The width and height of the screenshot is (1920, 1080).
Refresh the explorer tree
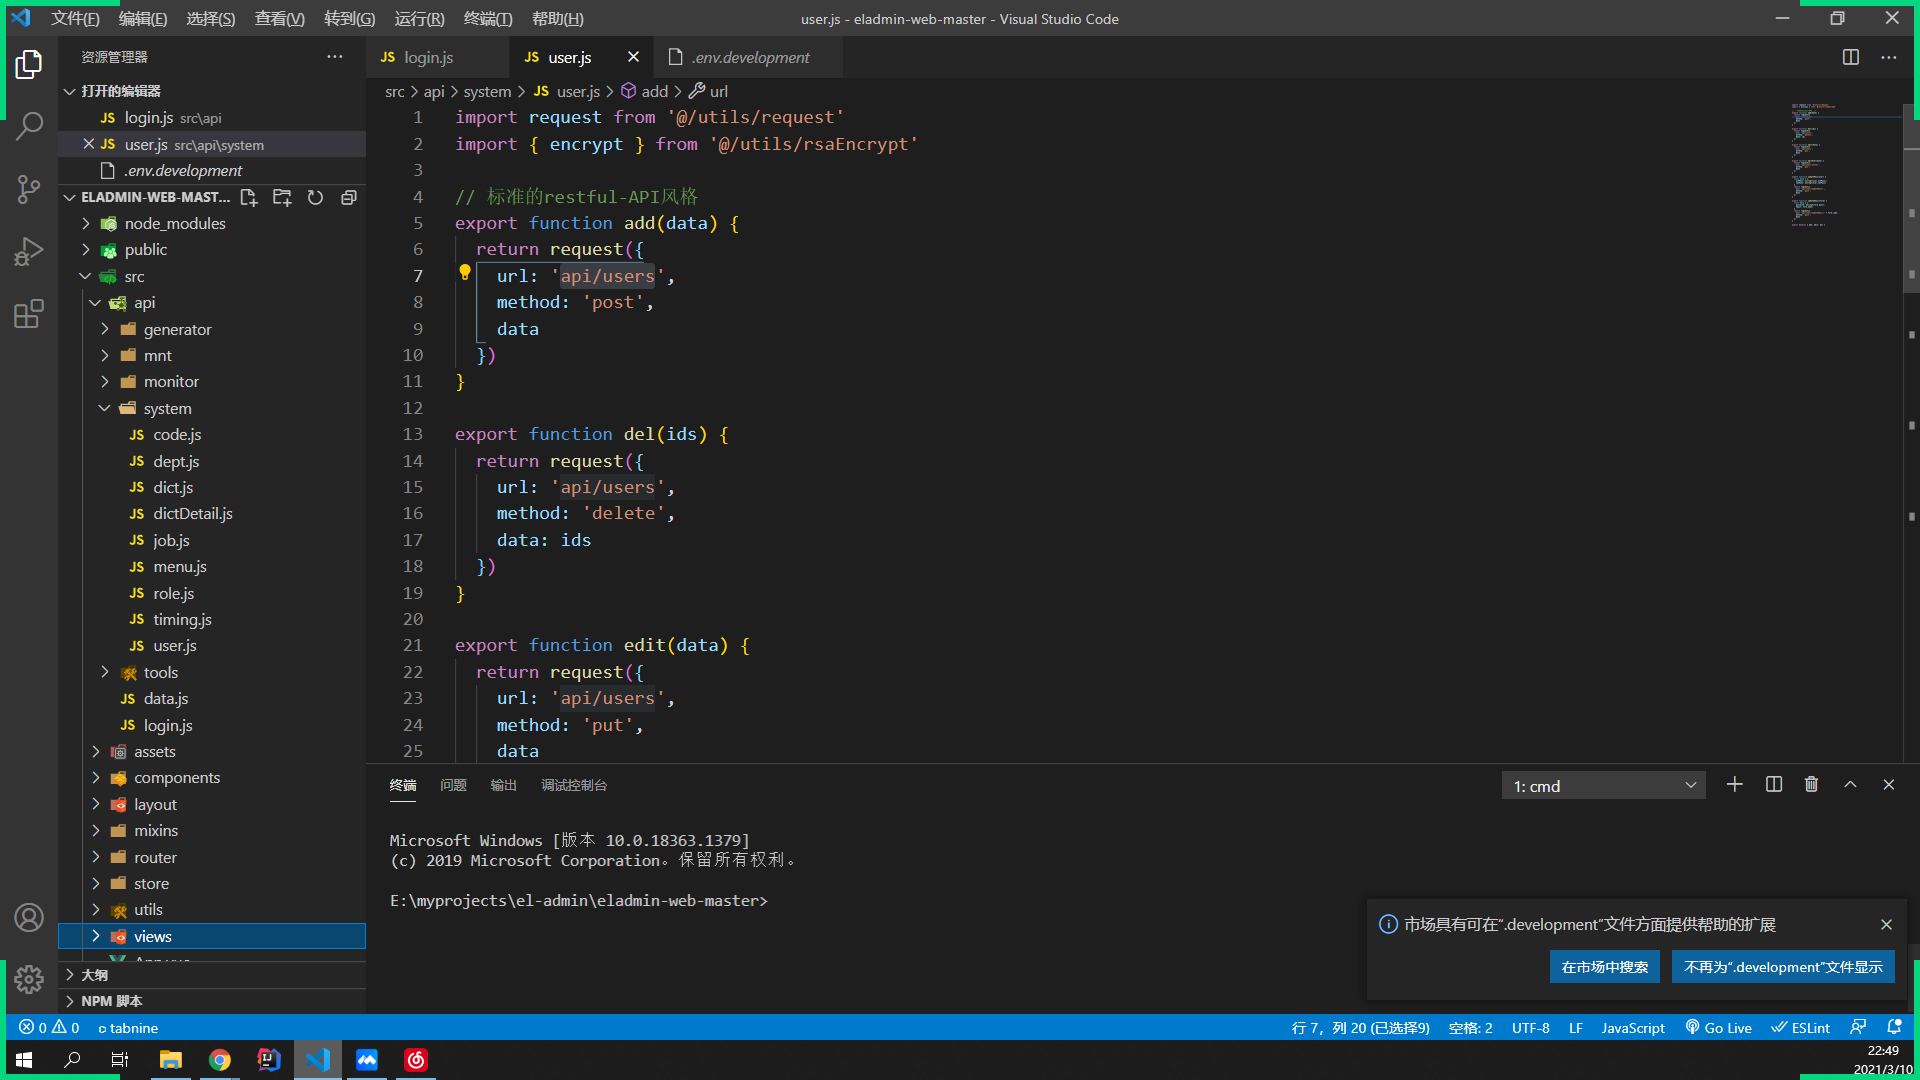(x=315, y=198)
